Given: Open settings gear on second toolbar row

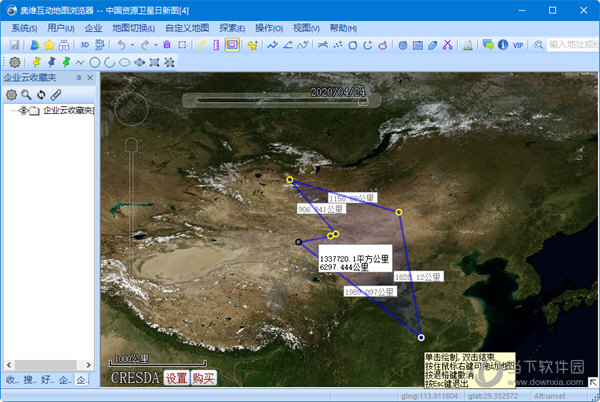Looking at the screenshot, I should point(15,62).
